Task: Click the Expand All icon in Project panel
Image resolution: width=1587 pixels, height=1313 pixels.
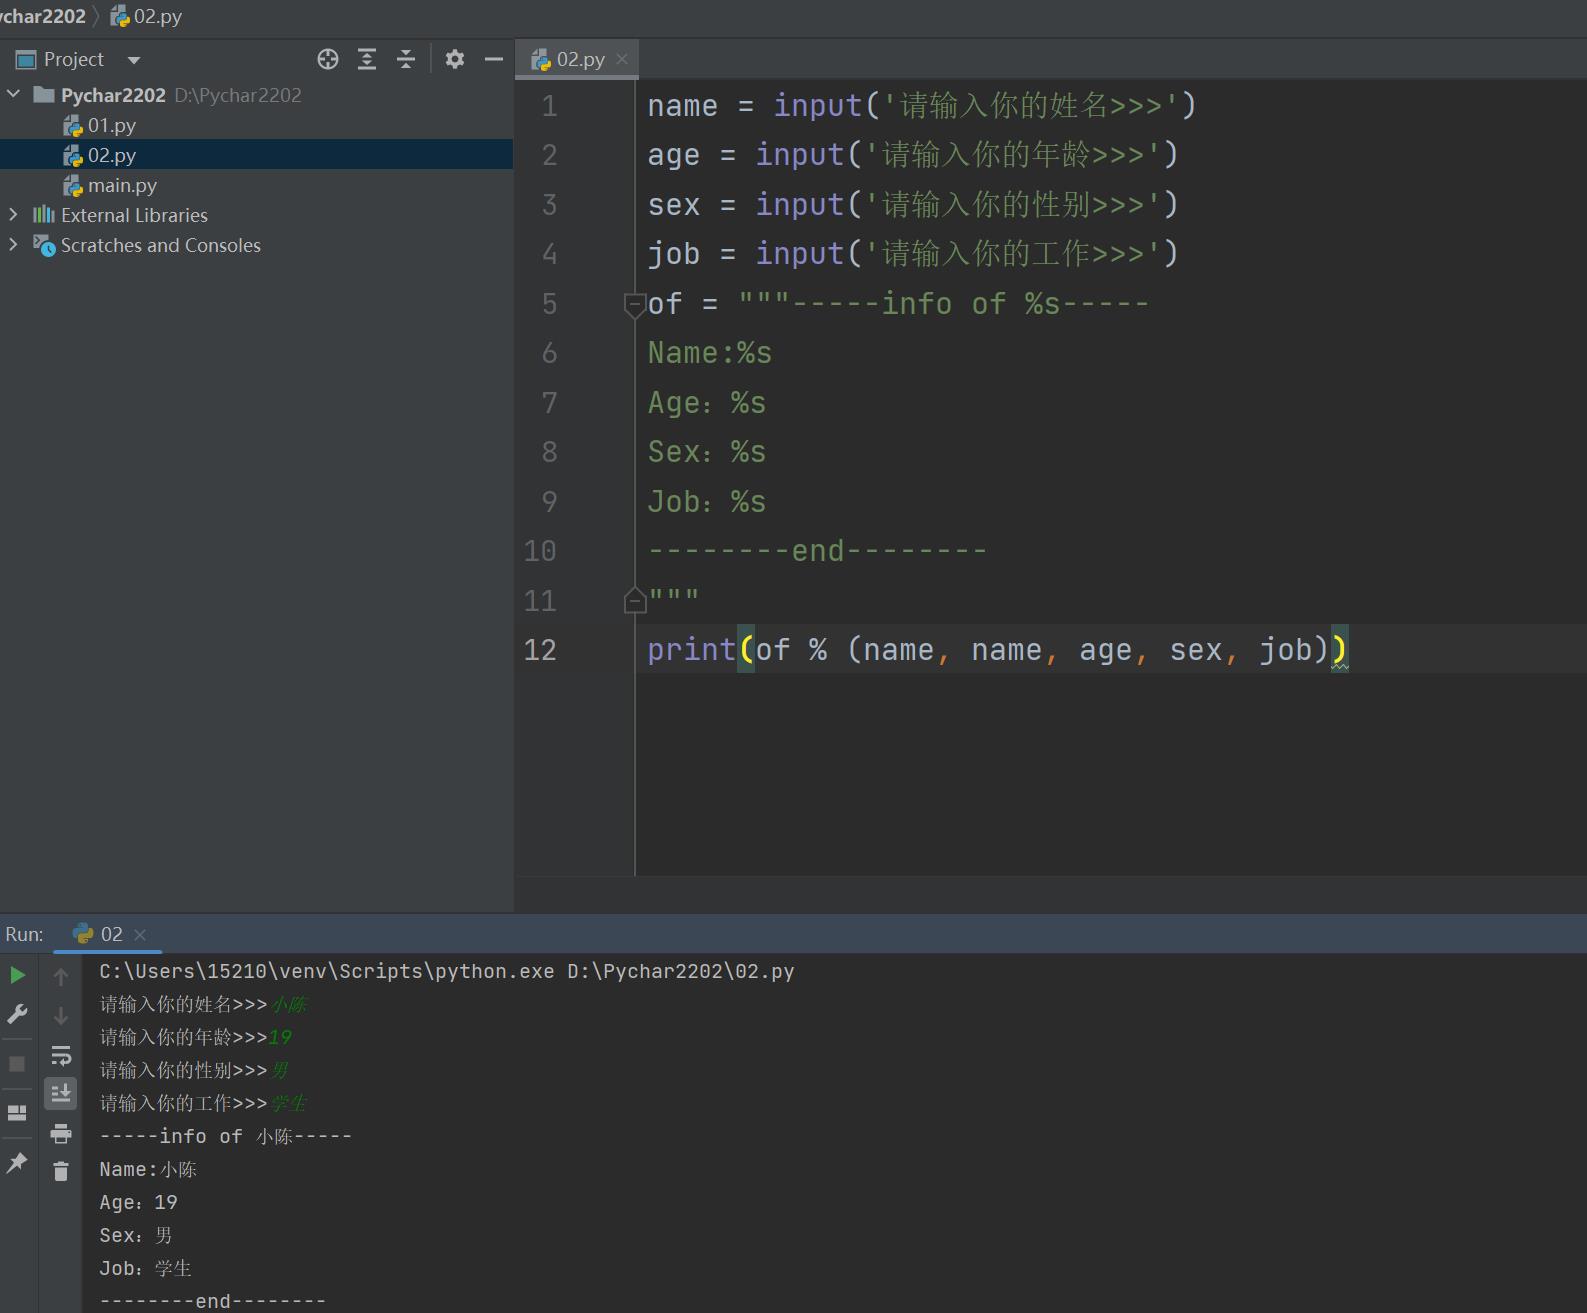Action: [x=367, y=59]
